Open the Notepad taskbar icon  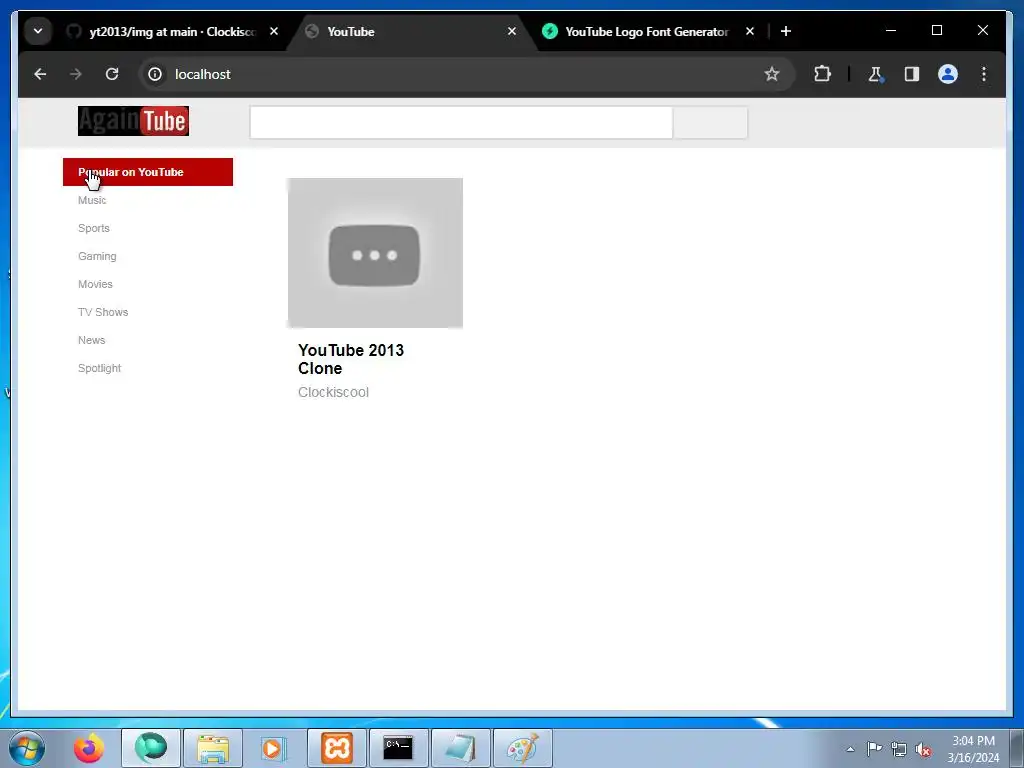click(460, 748)
